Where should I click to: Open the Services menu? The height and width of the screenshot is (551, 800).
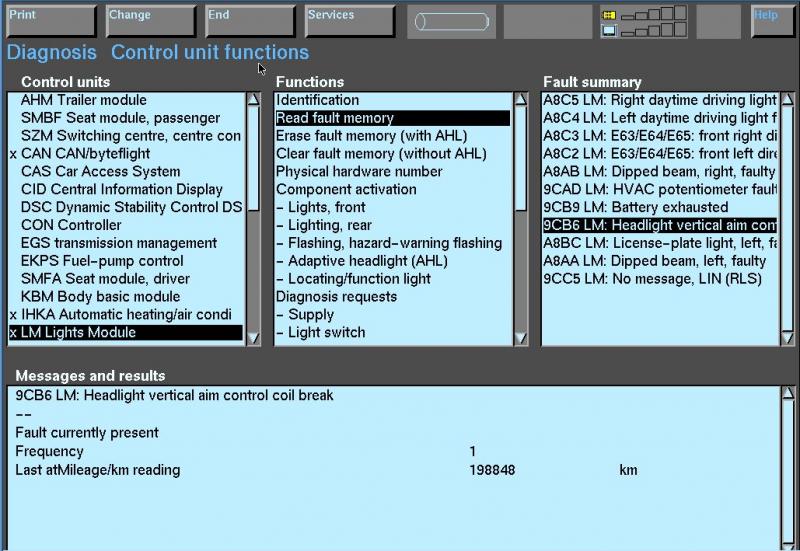(x=349, y=20)
